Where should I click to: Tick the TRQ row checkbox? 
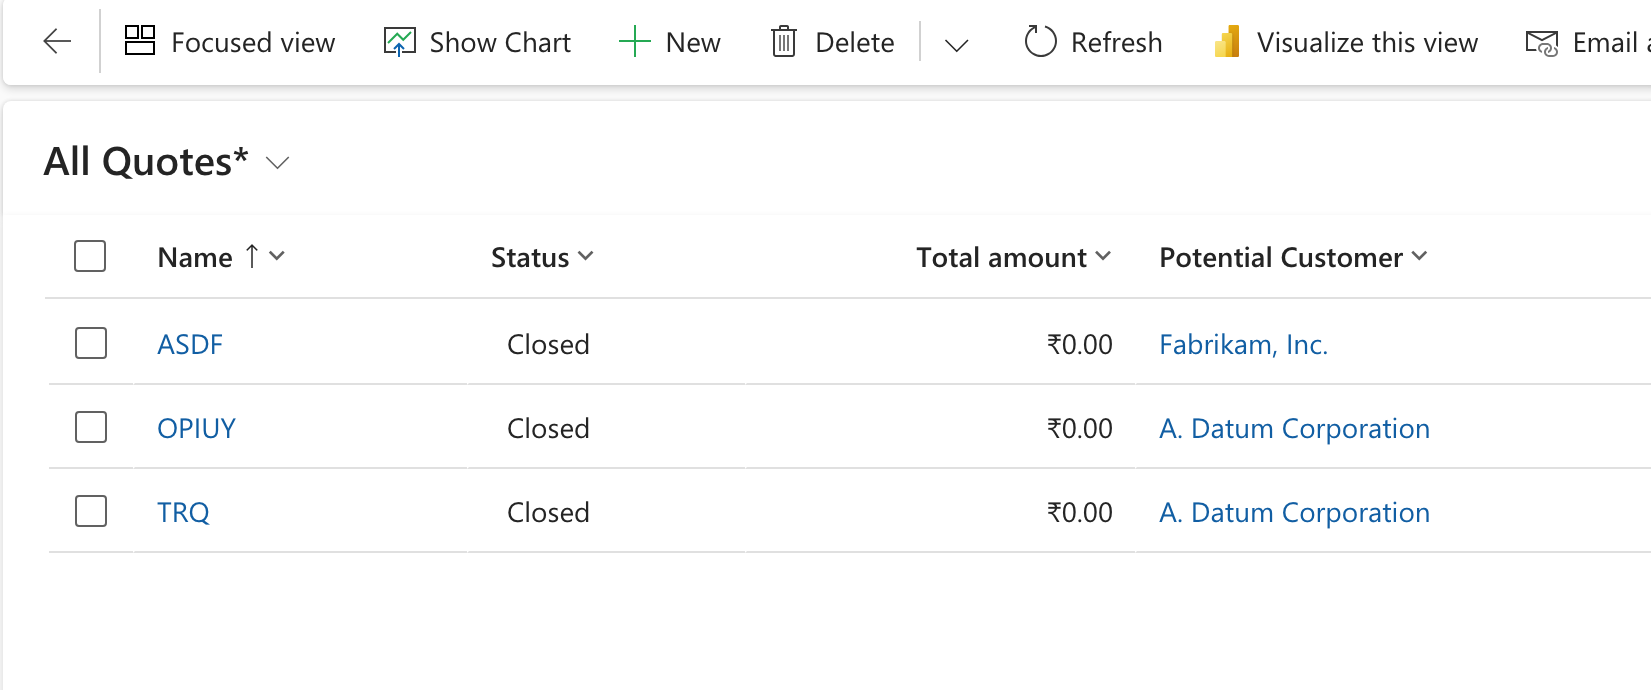[x=91, y=511]
